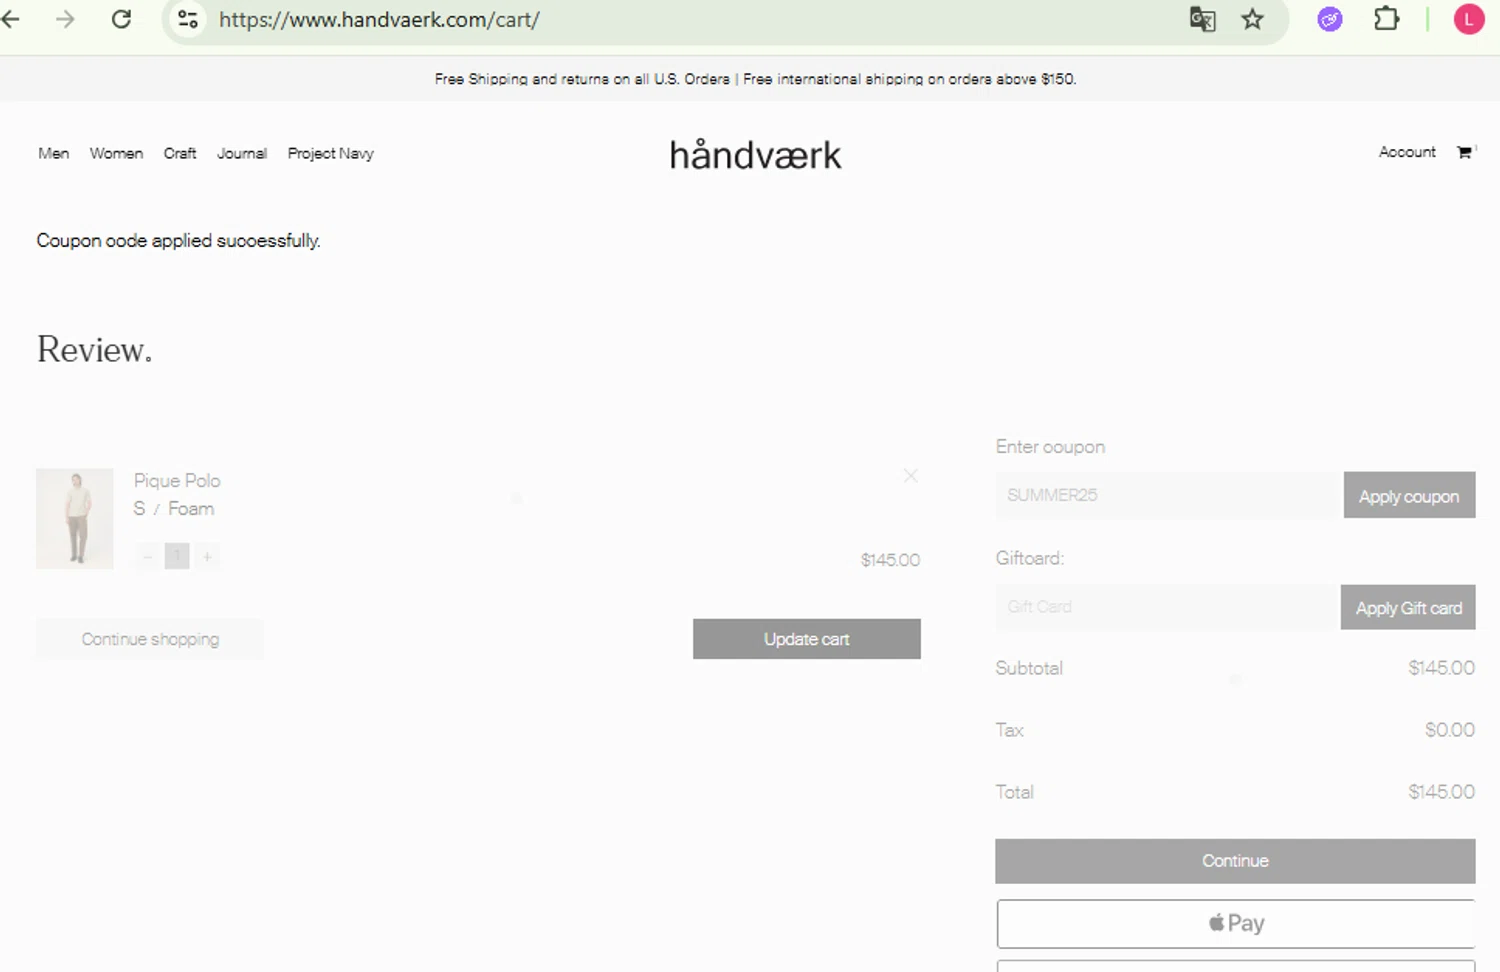Open site information icon in address bar
1500x972 pixels.
click(x=187, y=19)
